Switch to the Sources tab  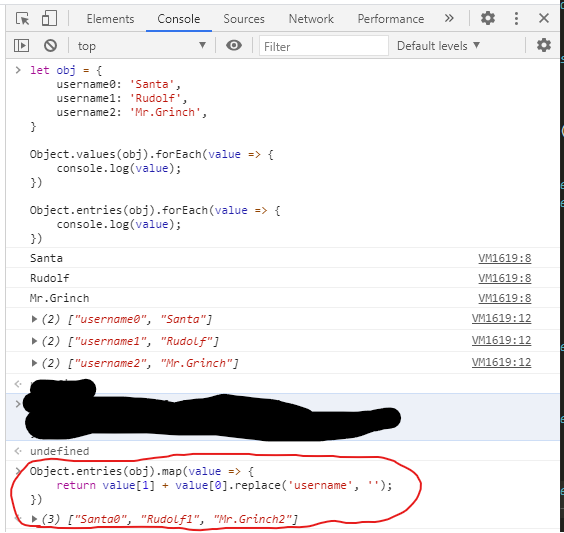pyautogui.click(x=244, y=19)
